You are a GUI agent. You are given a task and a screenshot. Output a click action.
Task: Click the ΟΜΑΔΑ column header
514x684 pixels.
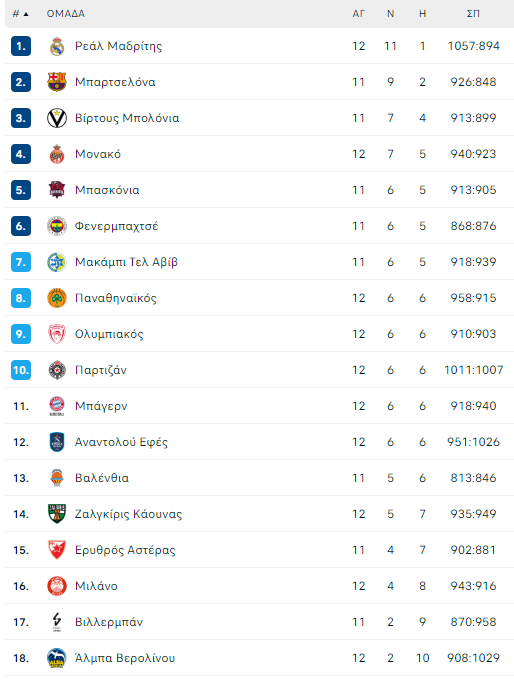66,14
